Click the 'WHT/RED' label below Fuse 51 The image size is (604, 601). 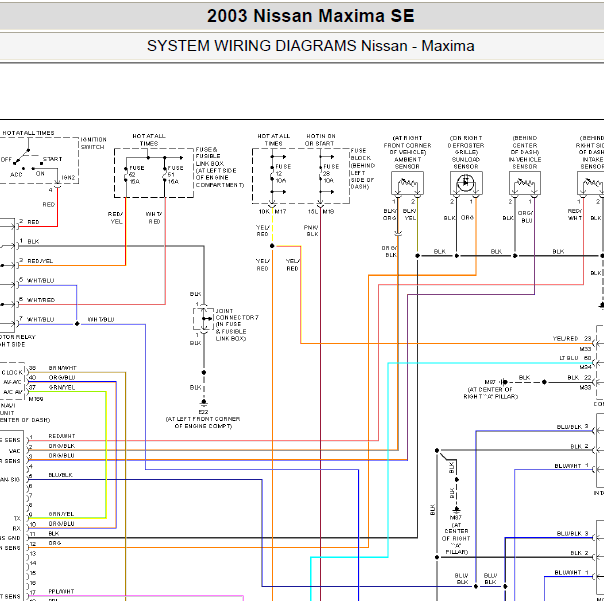154,218
